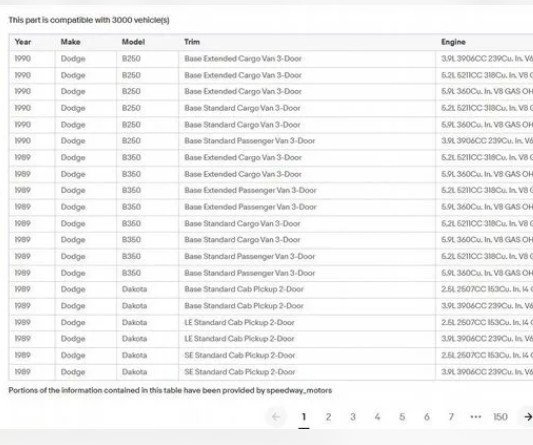Click the Model column header

[133, 42]
